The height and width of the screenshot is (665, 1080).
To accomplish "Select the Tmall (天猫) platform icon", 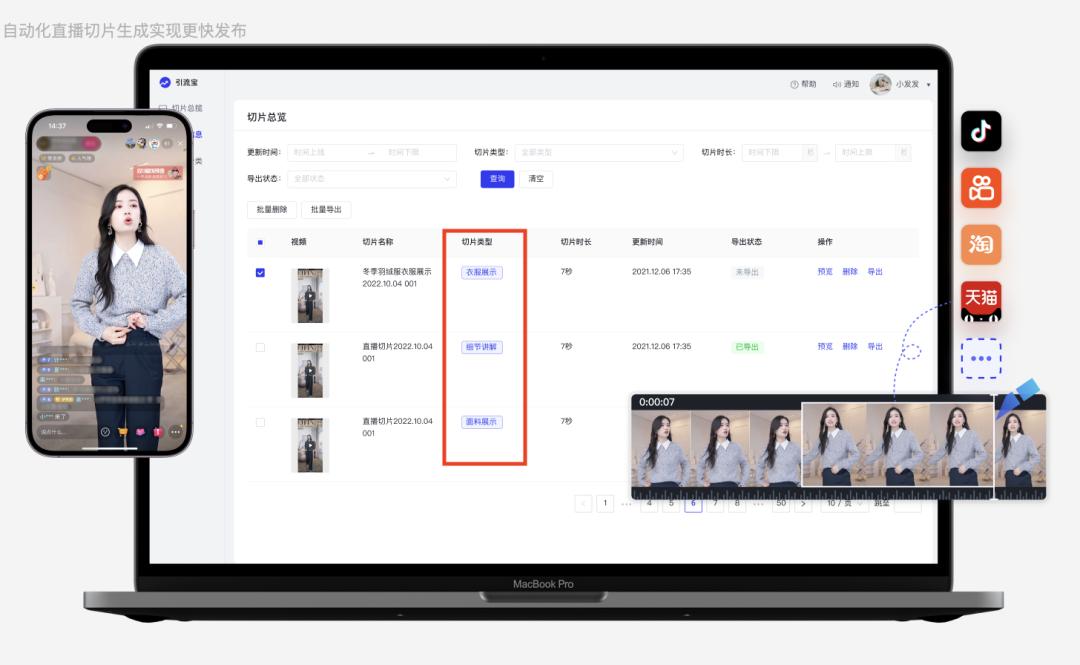I will [981, 302].
